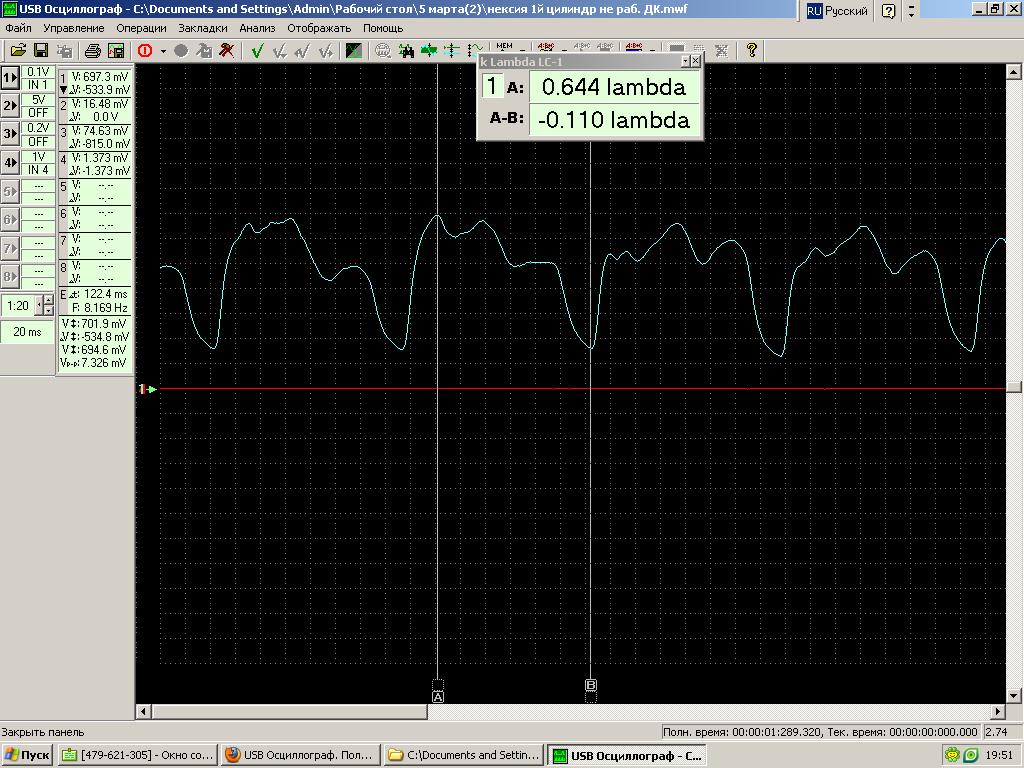Open channel 2 voltage range 5V selector
The height and width of the screenshot is (768, 1024).
(38, 100)
